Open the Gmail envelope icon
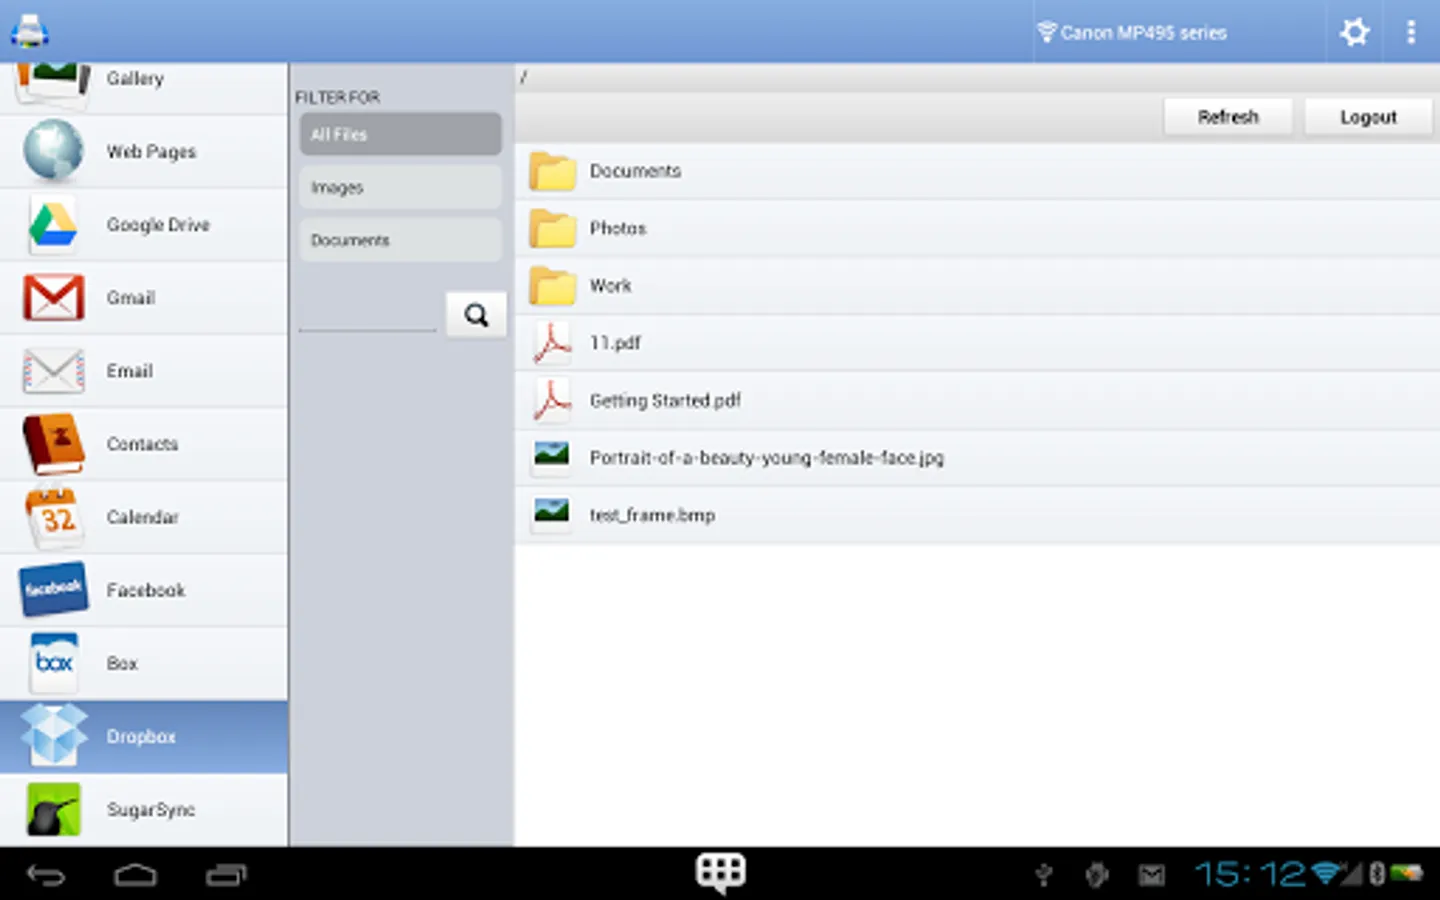The height and width of the screenshot is (900, 1440). point(53,298)
